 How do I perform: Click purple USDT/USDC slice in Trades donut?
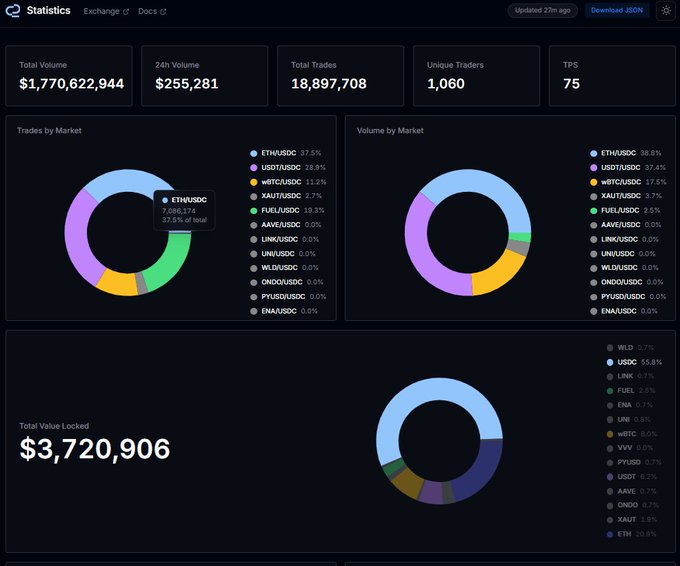pyautogui.click(x=76, y=238)
